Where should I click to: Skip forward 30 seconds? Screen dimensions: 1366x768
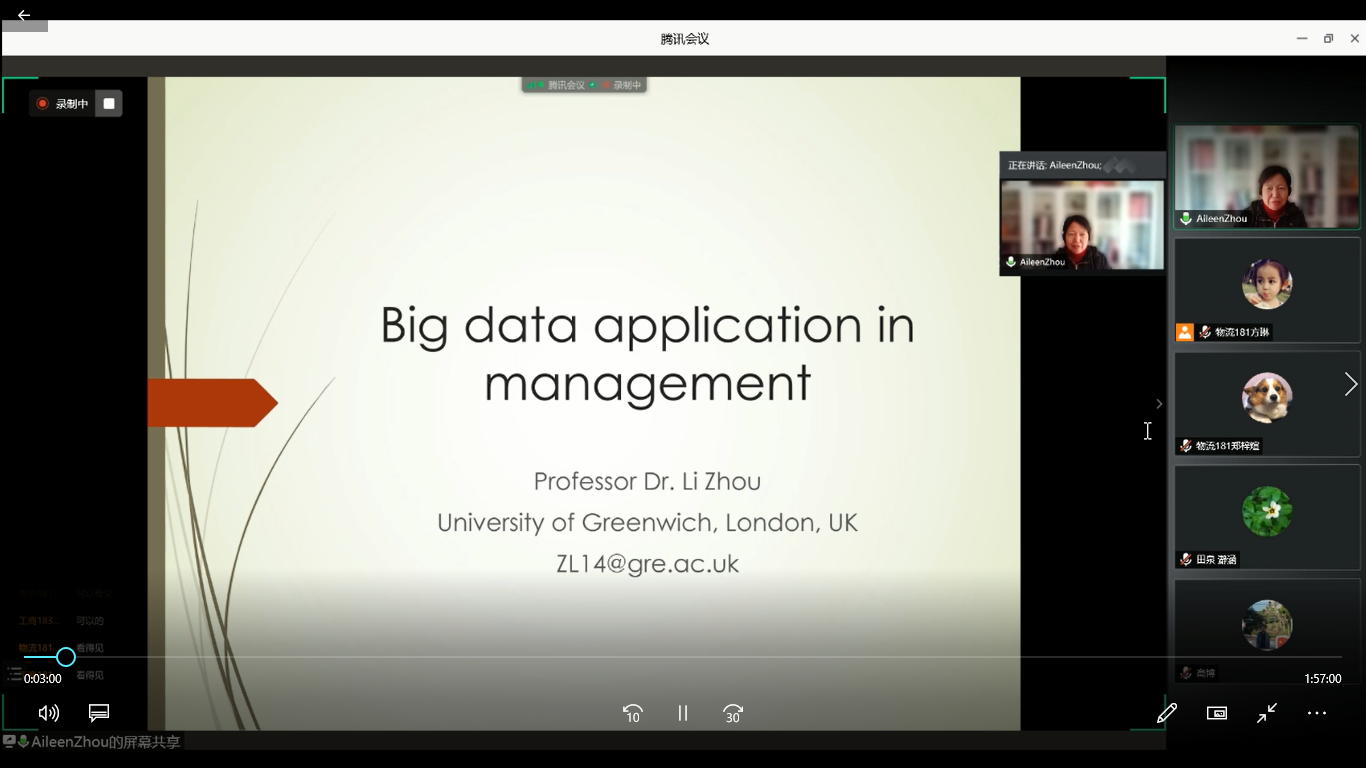click(733, 713)
